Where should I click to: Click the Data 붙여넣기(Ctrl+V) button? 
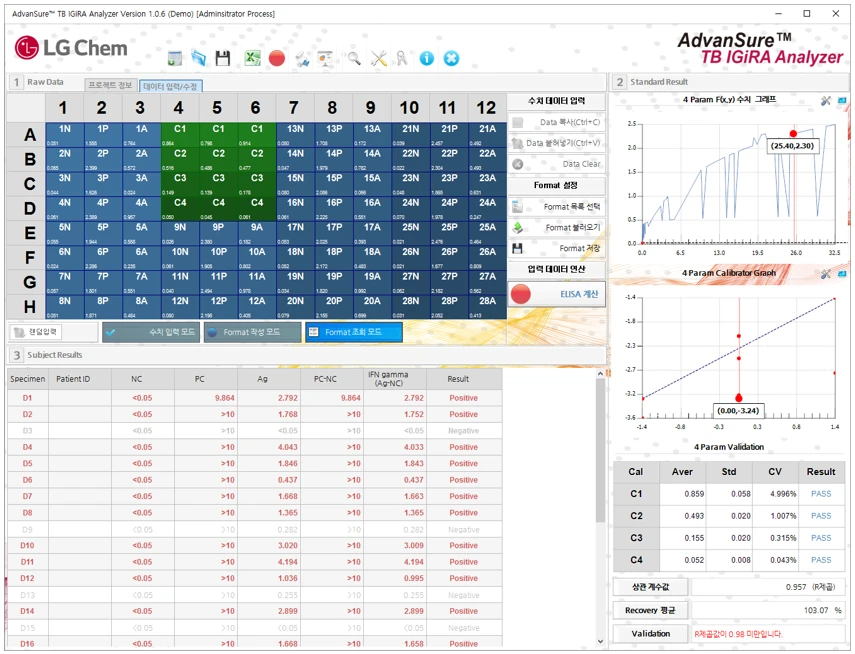(556, 143)
